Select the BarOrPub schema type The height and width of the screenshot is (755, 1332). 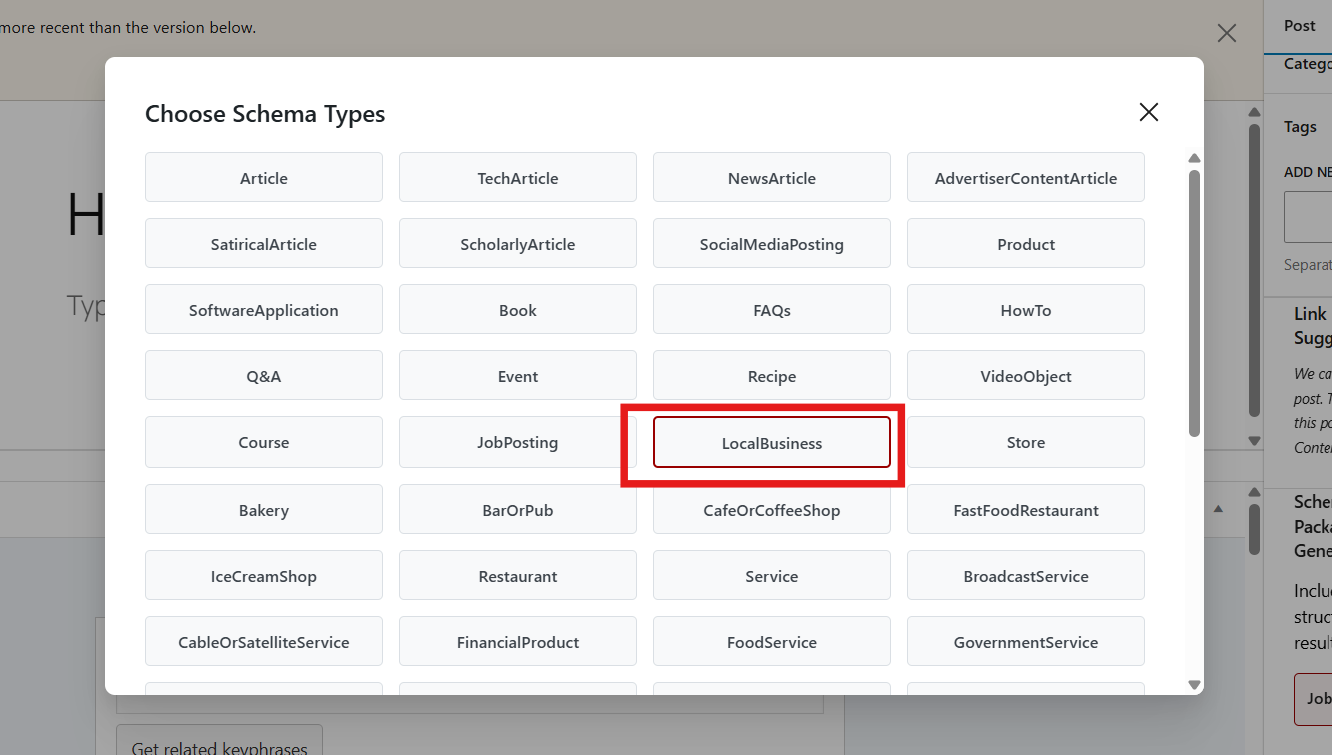pos(518,510)
